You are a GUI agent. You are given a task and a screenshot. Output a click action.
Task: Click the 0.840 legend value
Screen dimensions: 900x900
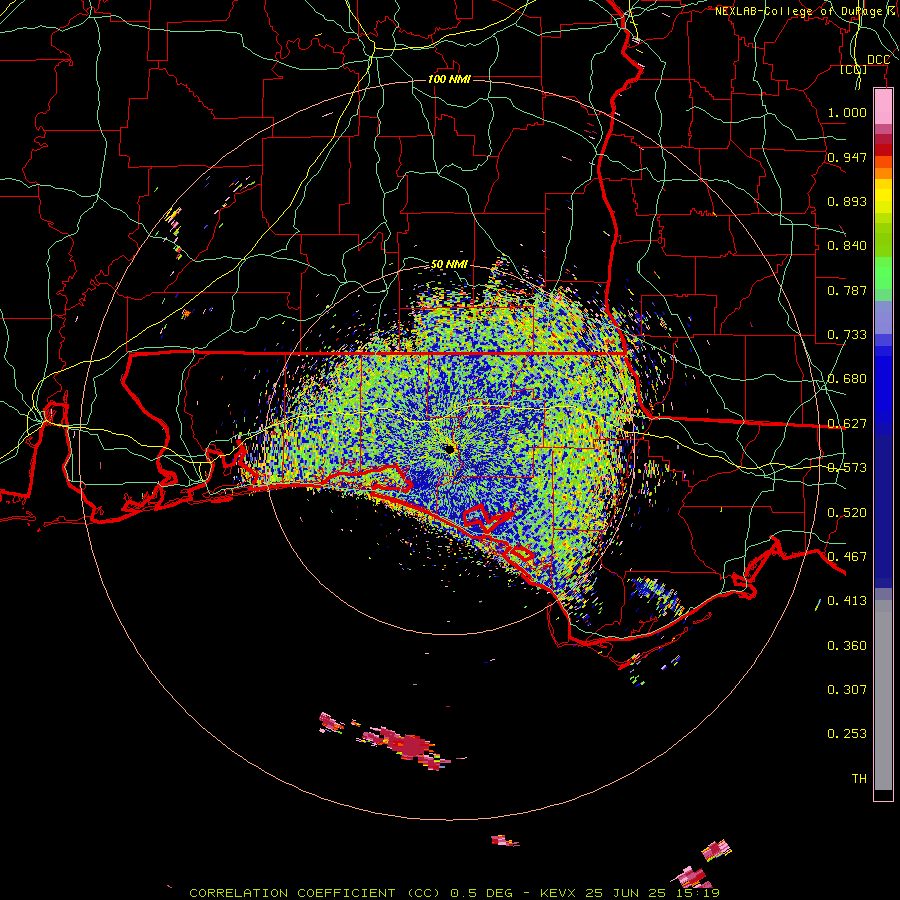pyautogui.click(x=847, y=246)
